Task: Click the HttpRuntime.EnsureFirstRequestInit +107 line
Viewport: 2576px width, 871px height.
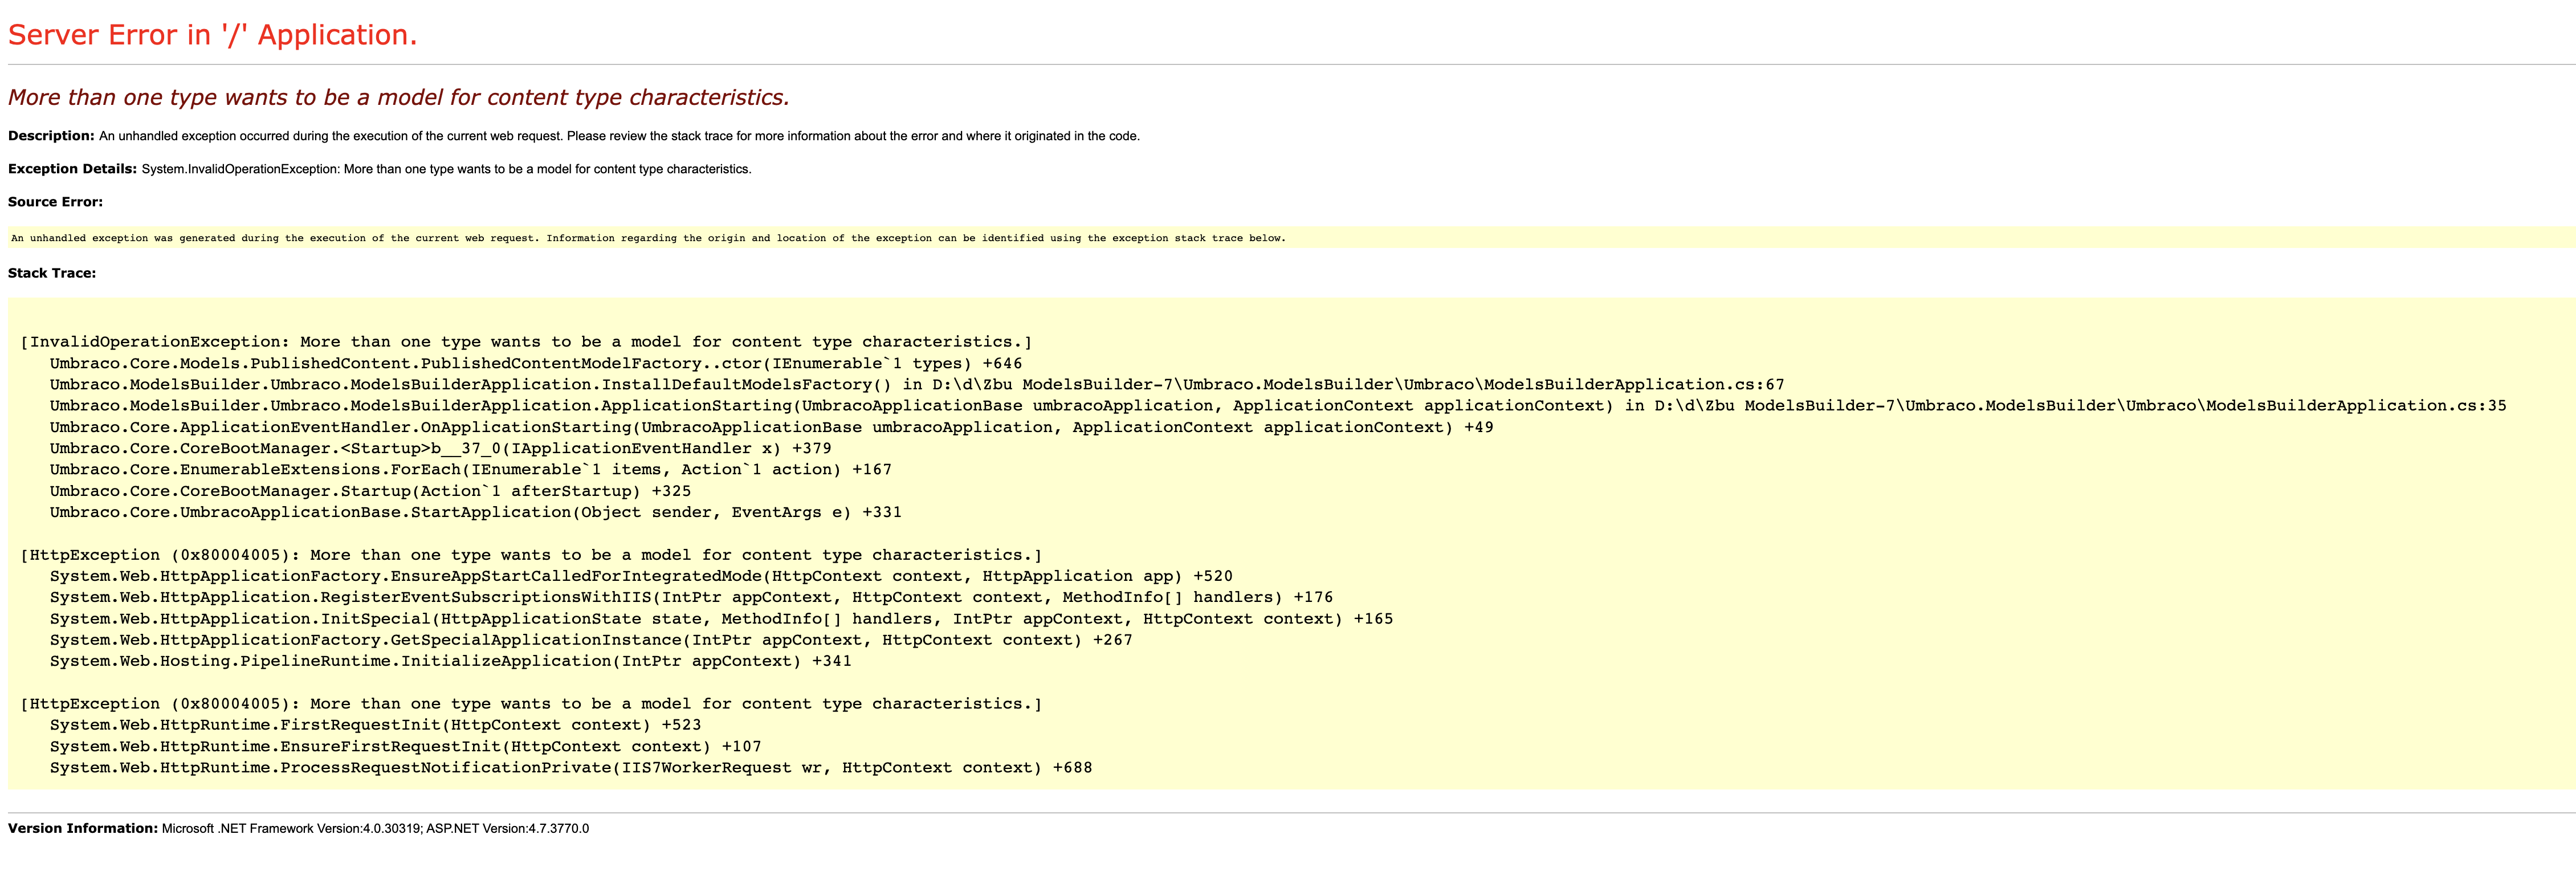Action: click(405, 747)
